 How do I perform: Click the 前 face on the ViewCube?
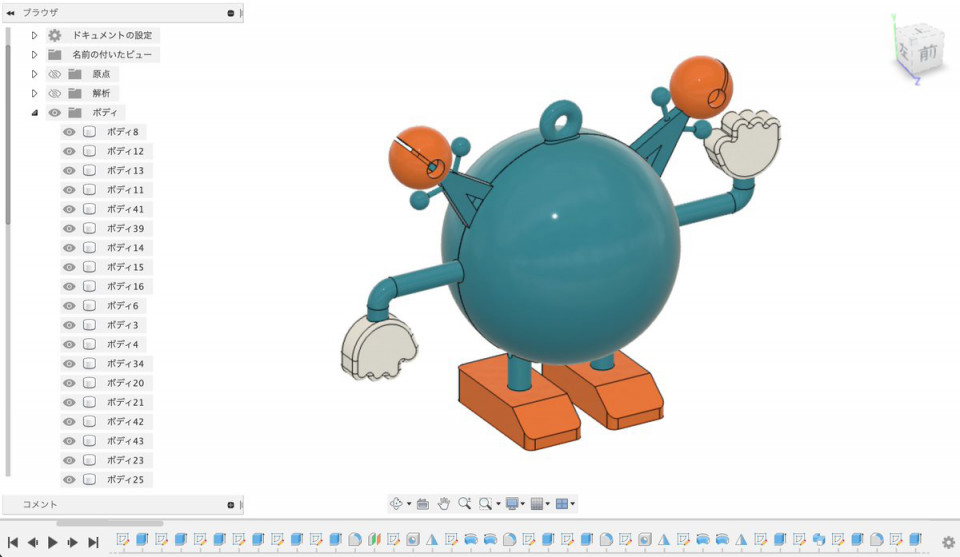click(x=927, y=53)
